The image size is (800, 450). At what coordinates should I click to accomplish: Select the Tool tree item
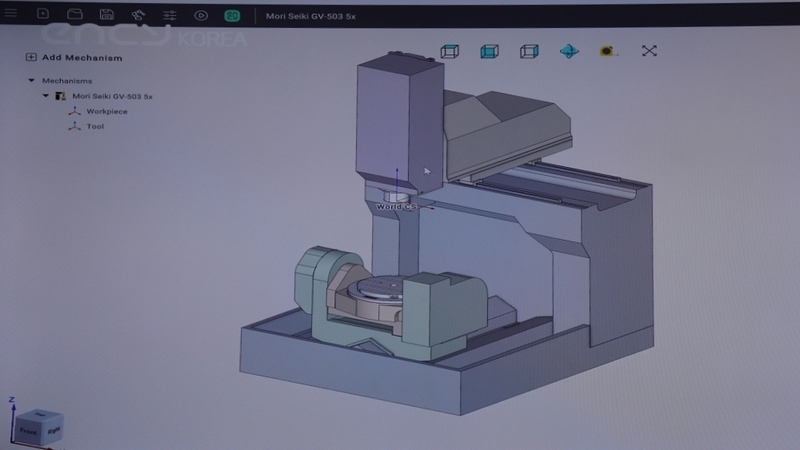coord(95,126)
